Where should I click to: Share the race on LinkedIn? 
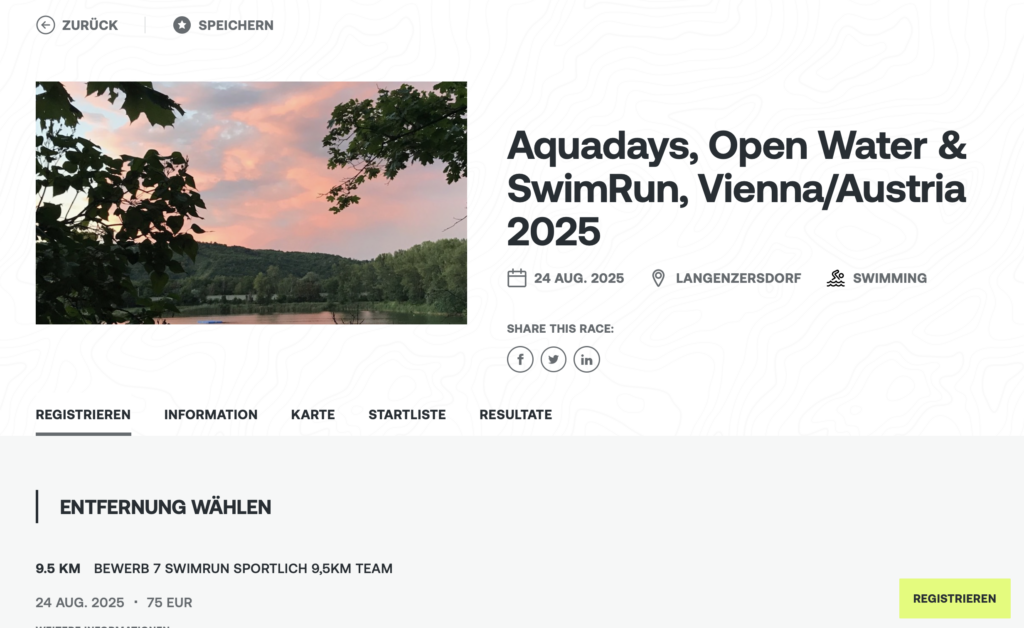click(x=586, y=360)
